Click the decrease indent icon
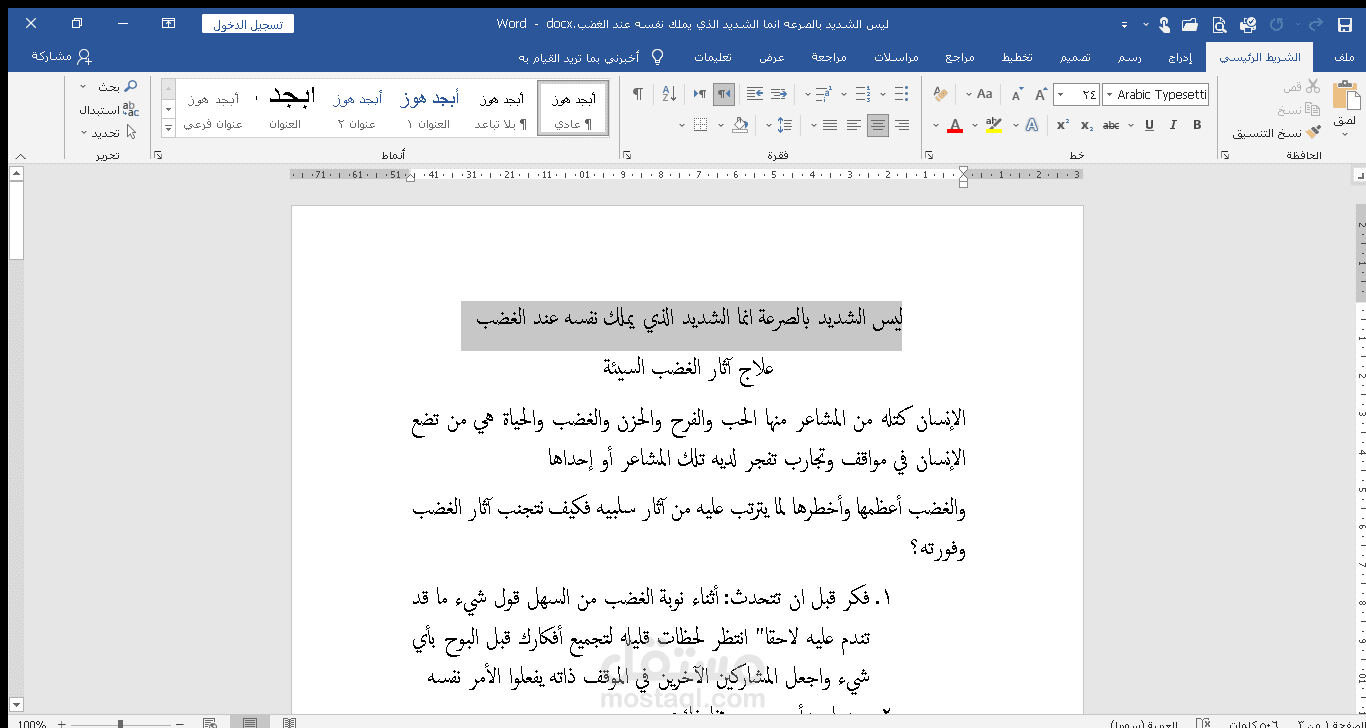 click(x=778, y=94)
